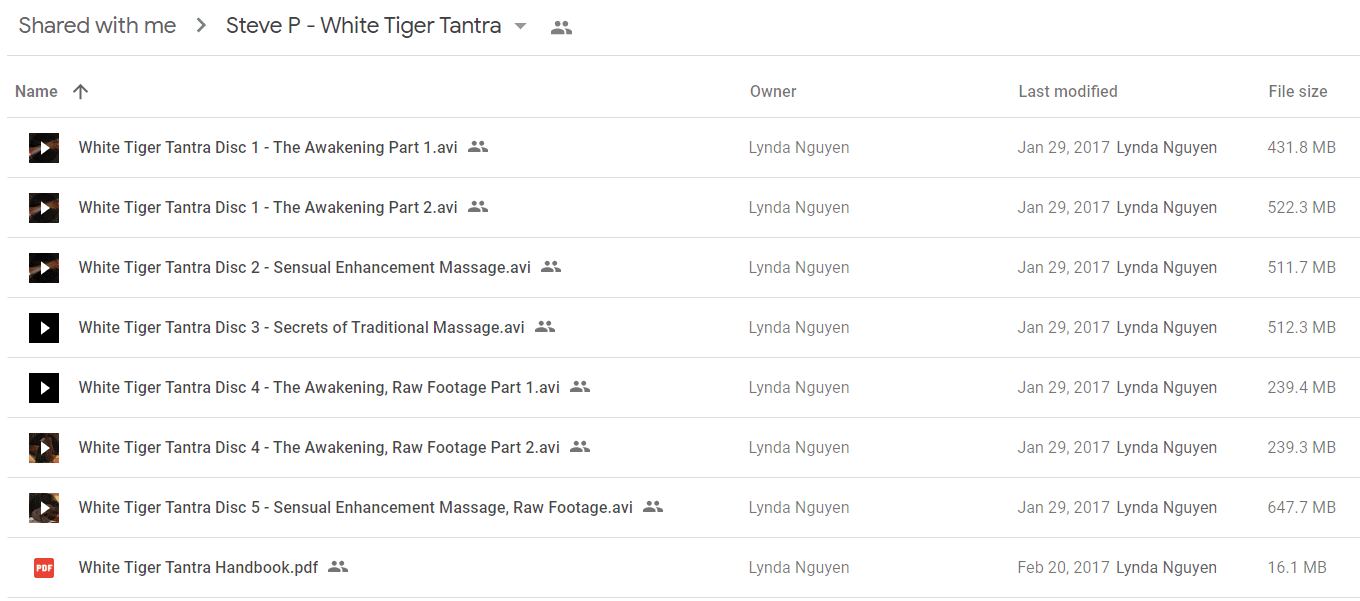Click shared icon next to Disc 5 Raw Footage.avi
1360x601 pixels.
[x=653, y=507]
